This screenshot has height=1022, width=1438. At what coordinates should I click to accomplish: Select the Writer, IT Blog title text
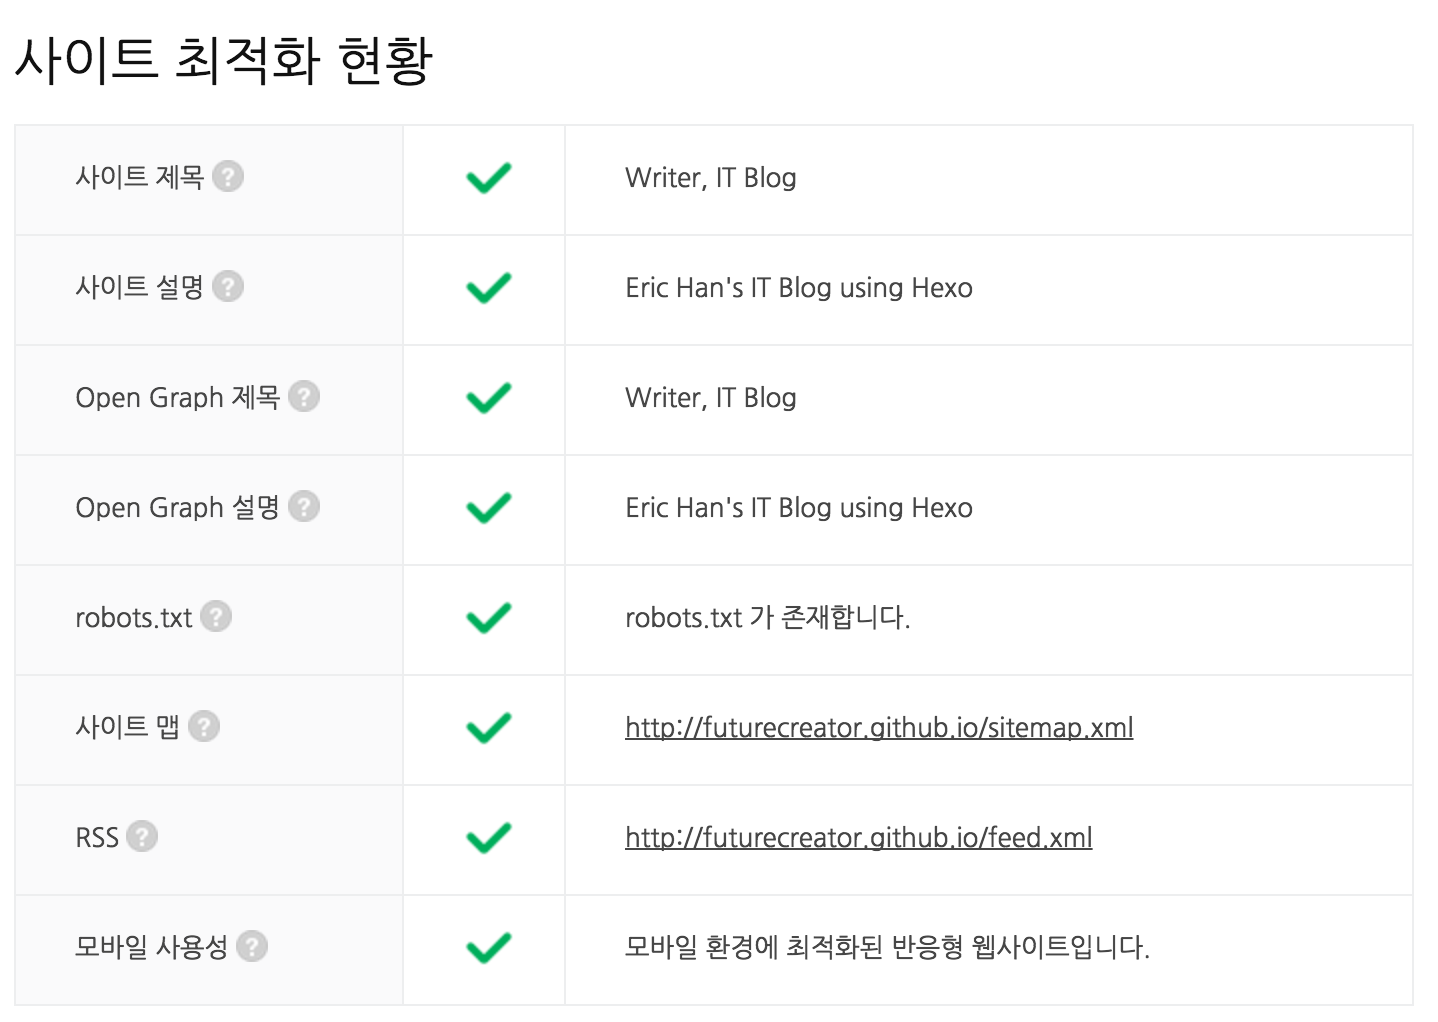click(710, 178)
